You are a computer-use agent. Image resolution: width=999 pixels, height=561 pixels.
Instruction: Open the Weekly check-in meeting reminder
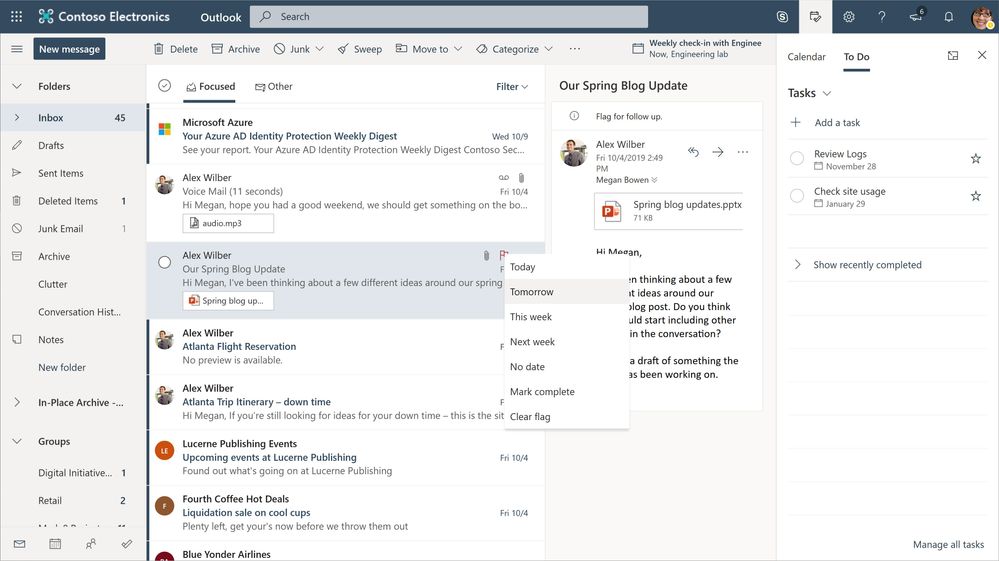(x=697, y=48)
